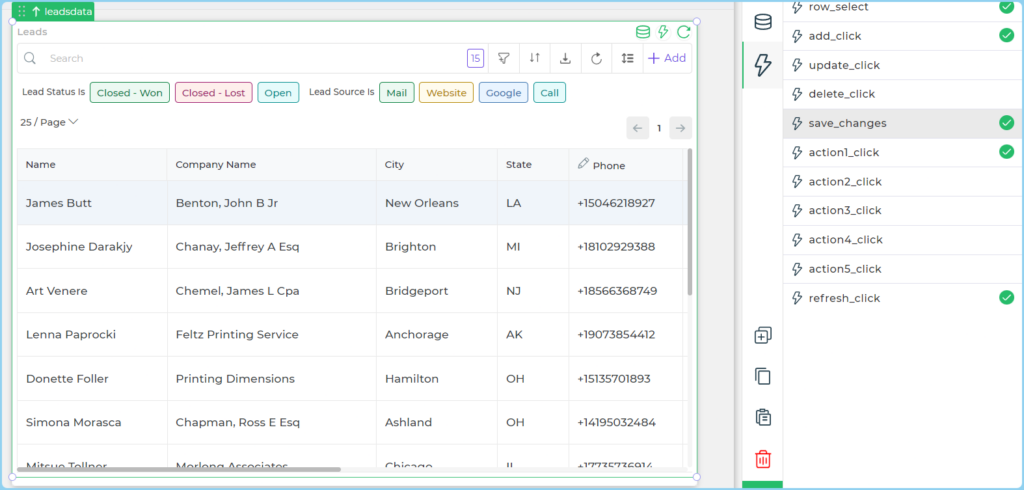Click the sort arrows icon in table toolbar
The width and height of the screenshot is (1024, 490).
[x=535, y=58]
